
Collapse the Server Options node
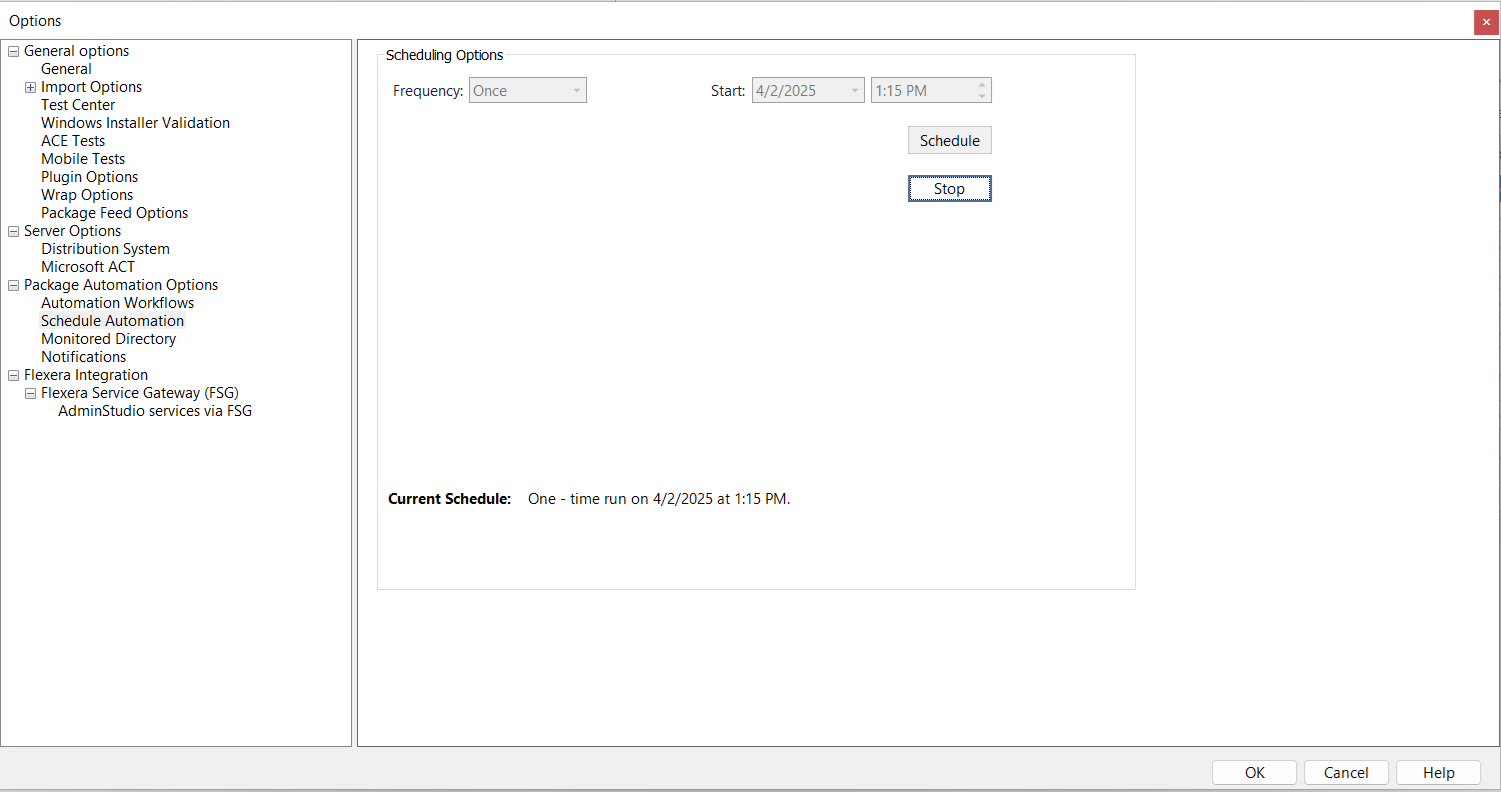coord(14,231)
